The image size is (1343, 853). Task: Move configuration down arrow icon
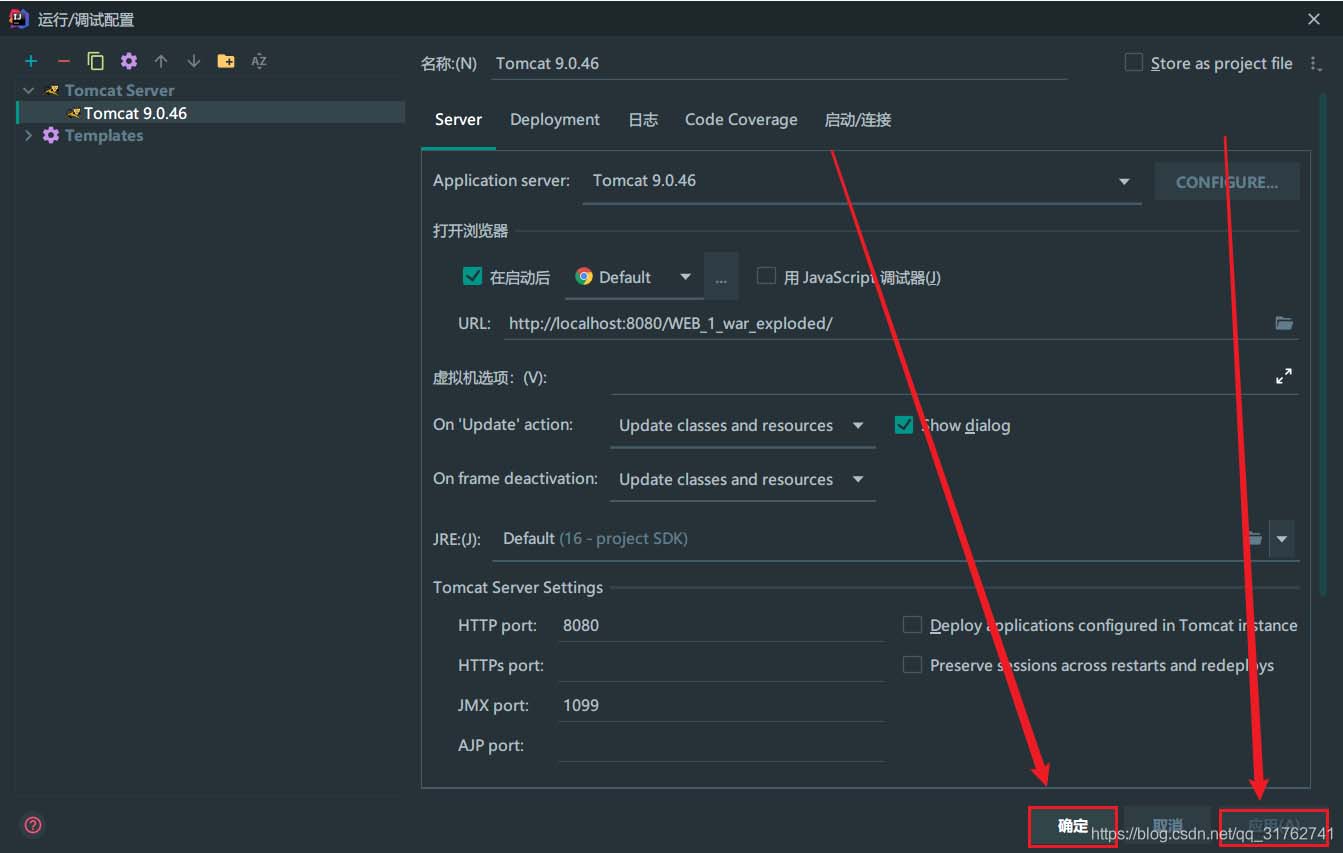click(194, 61)
